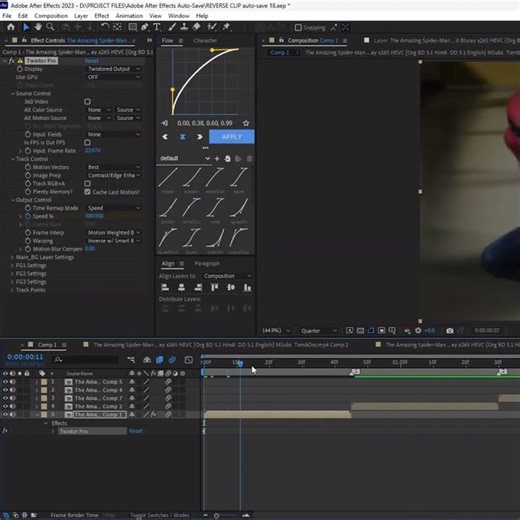Align layers to bottom edge
This screenshot has width=520, height=520.
(x=247, y=287)
